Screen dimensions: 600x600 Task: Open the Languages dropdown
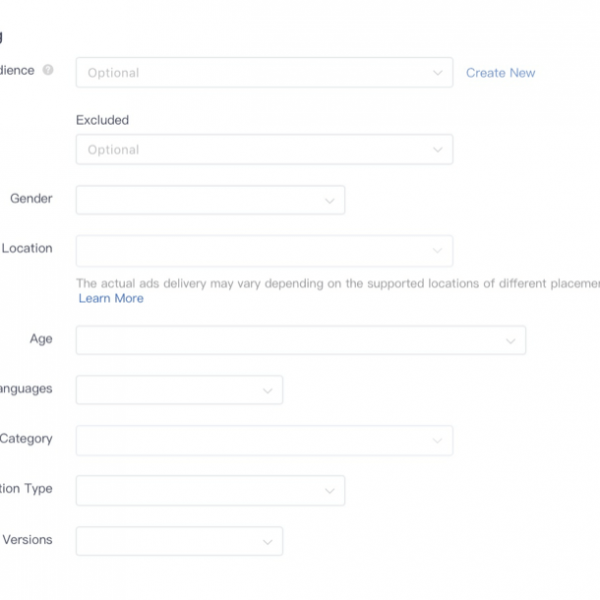point(179,390)
